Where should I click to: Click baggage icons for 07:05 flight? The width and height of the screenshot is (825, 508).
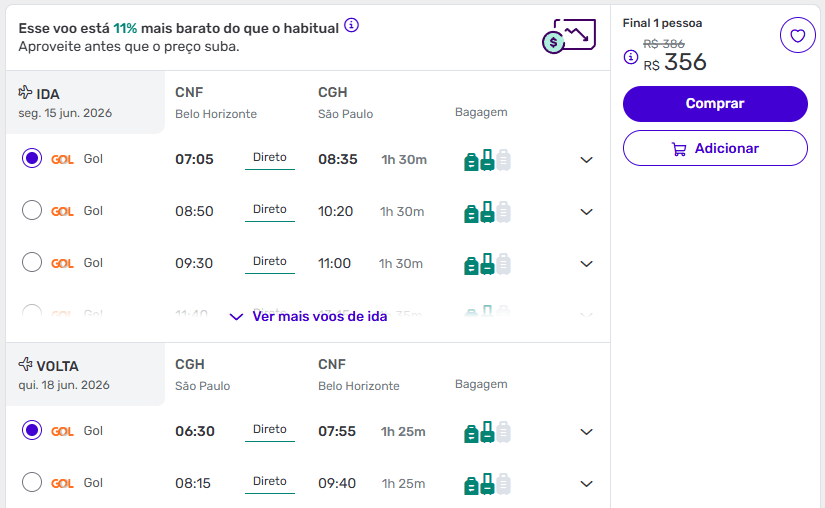click(x=487, y=160)
